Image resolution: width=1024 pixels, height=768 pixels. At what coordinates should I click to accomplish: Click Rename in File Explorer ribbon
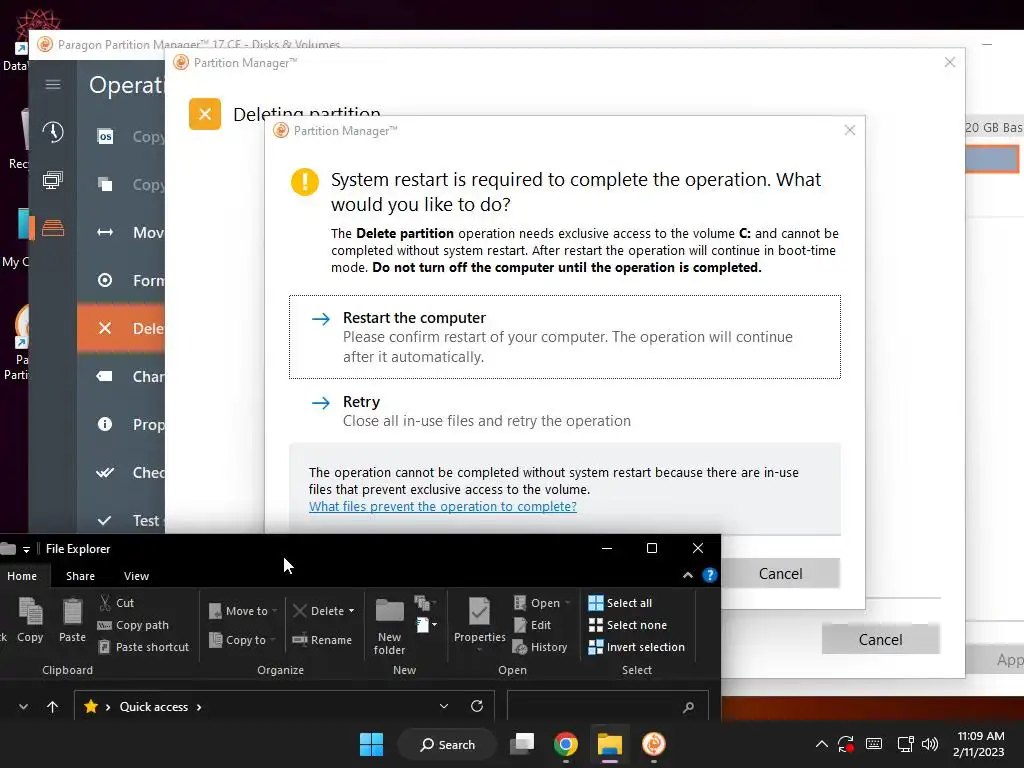(x=322, y=640)
